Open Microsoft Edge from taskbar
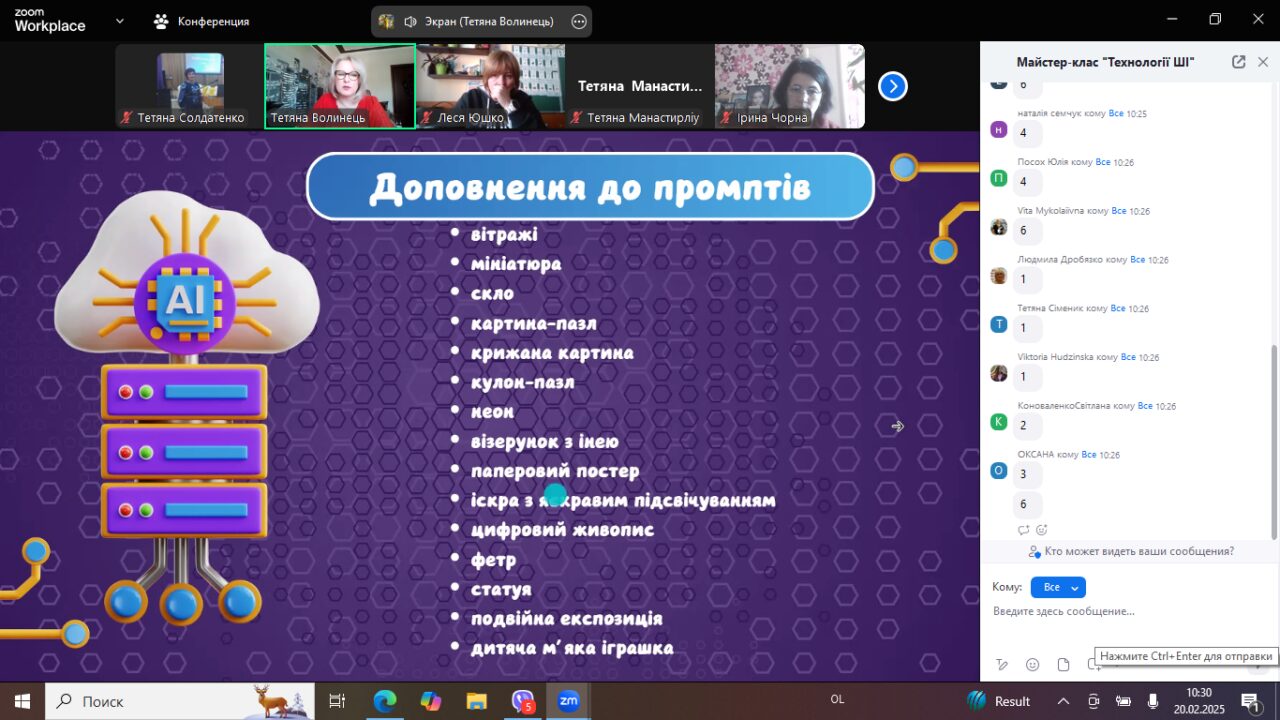Image resolution: width=1280 pixels, height=720 pixels. point(385,701)
